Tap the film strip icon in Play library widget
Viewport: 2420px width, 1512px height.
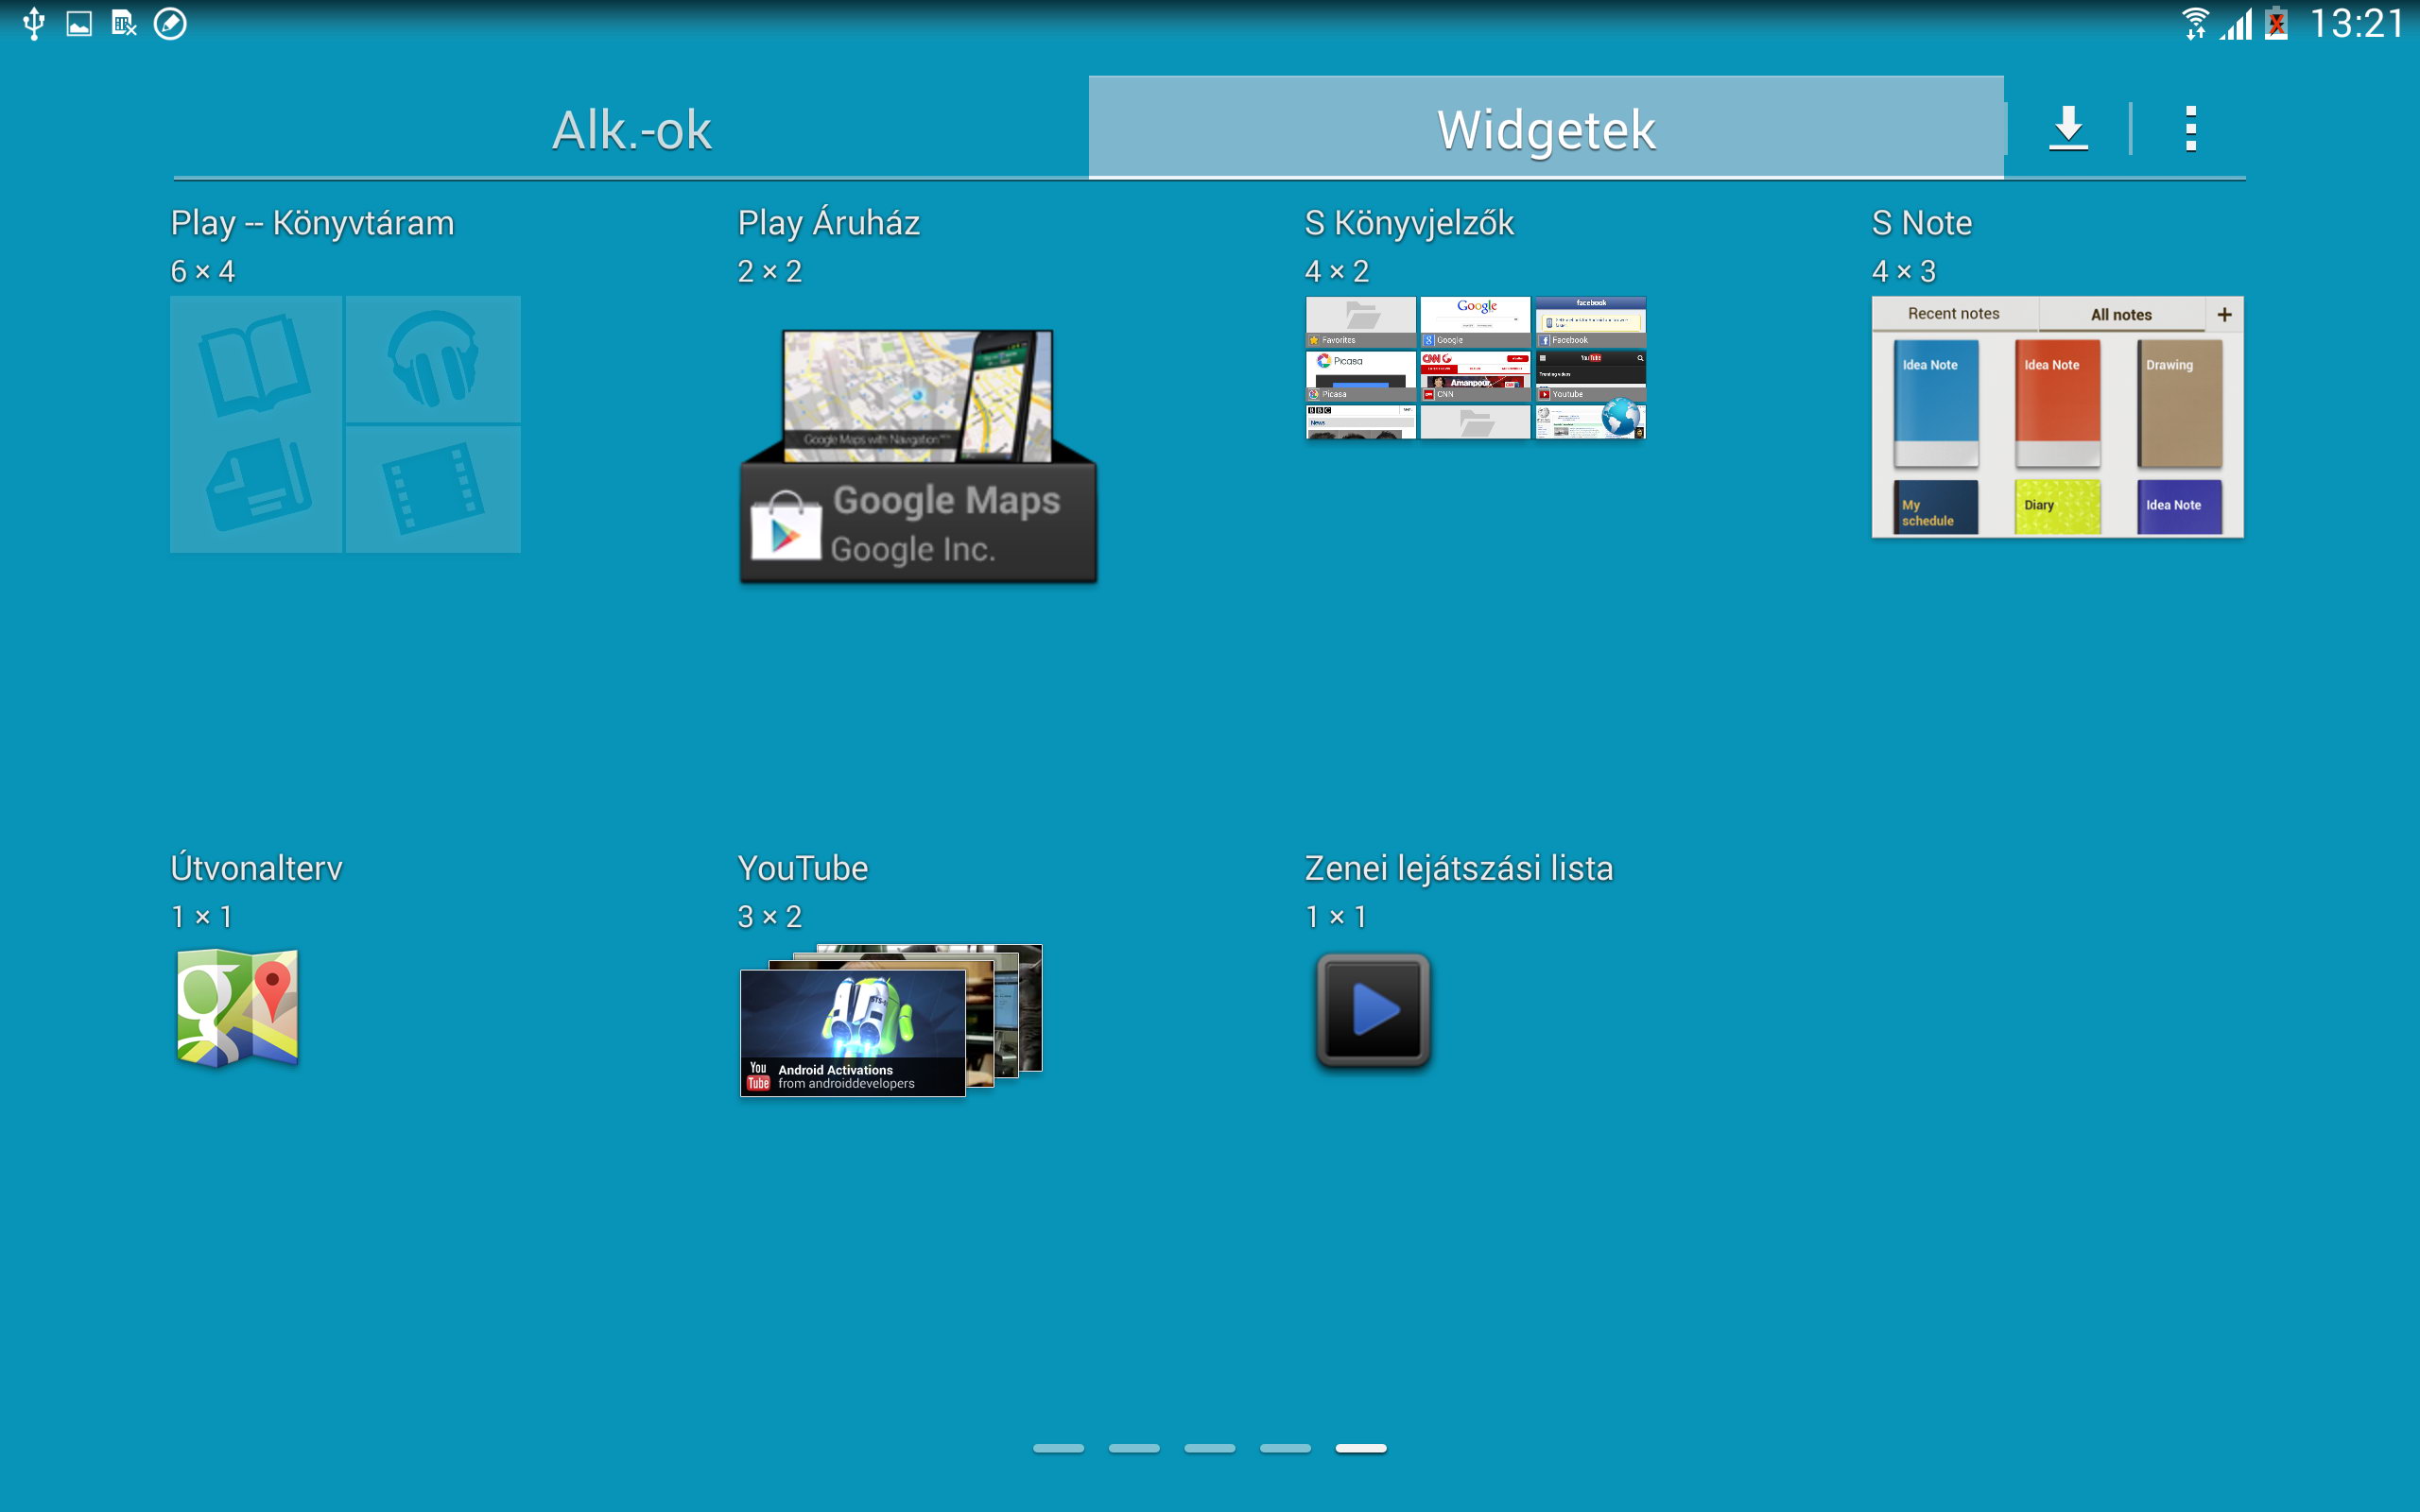[x=433, y=489]
